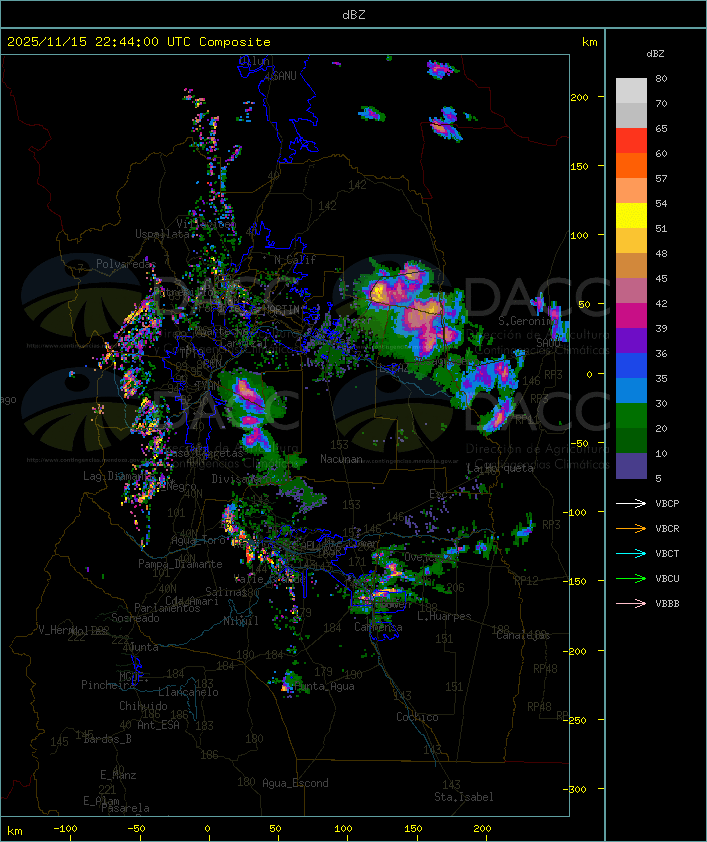Click the VBCT legend label
707x842 pixels.
coord(667,554)
